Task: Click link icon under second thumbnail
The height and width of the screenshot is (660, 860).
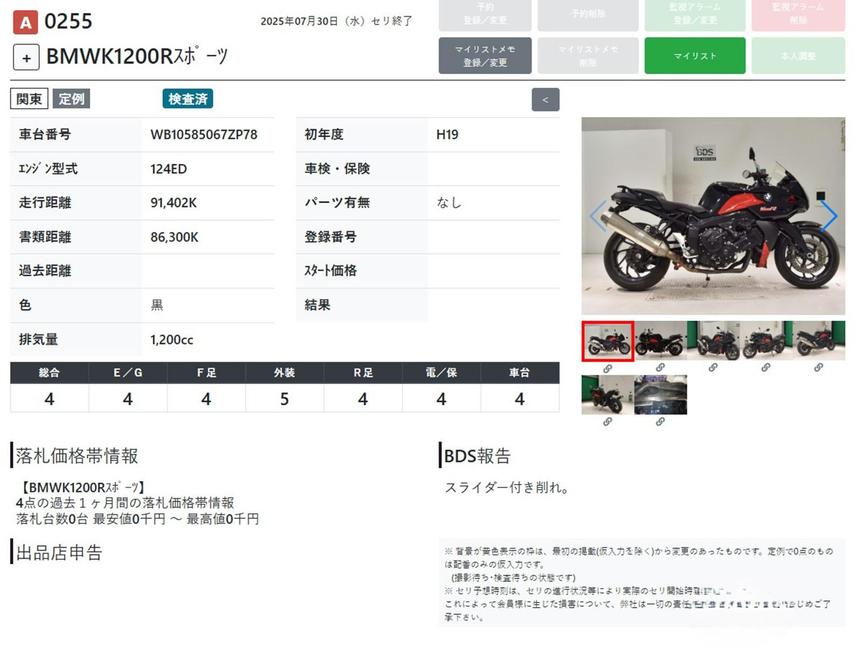Action: (660, 368)
